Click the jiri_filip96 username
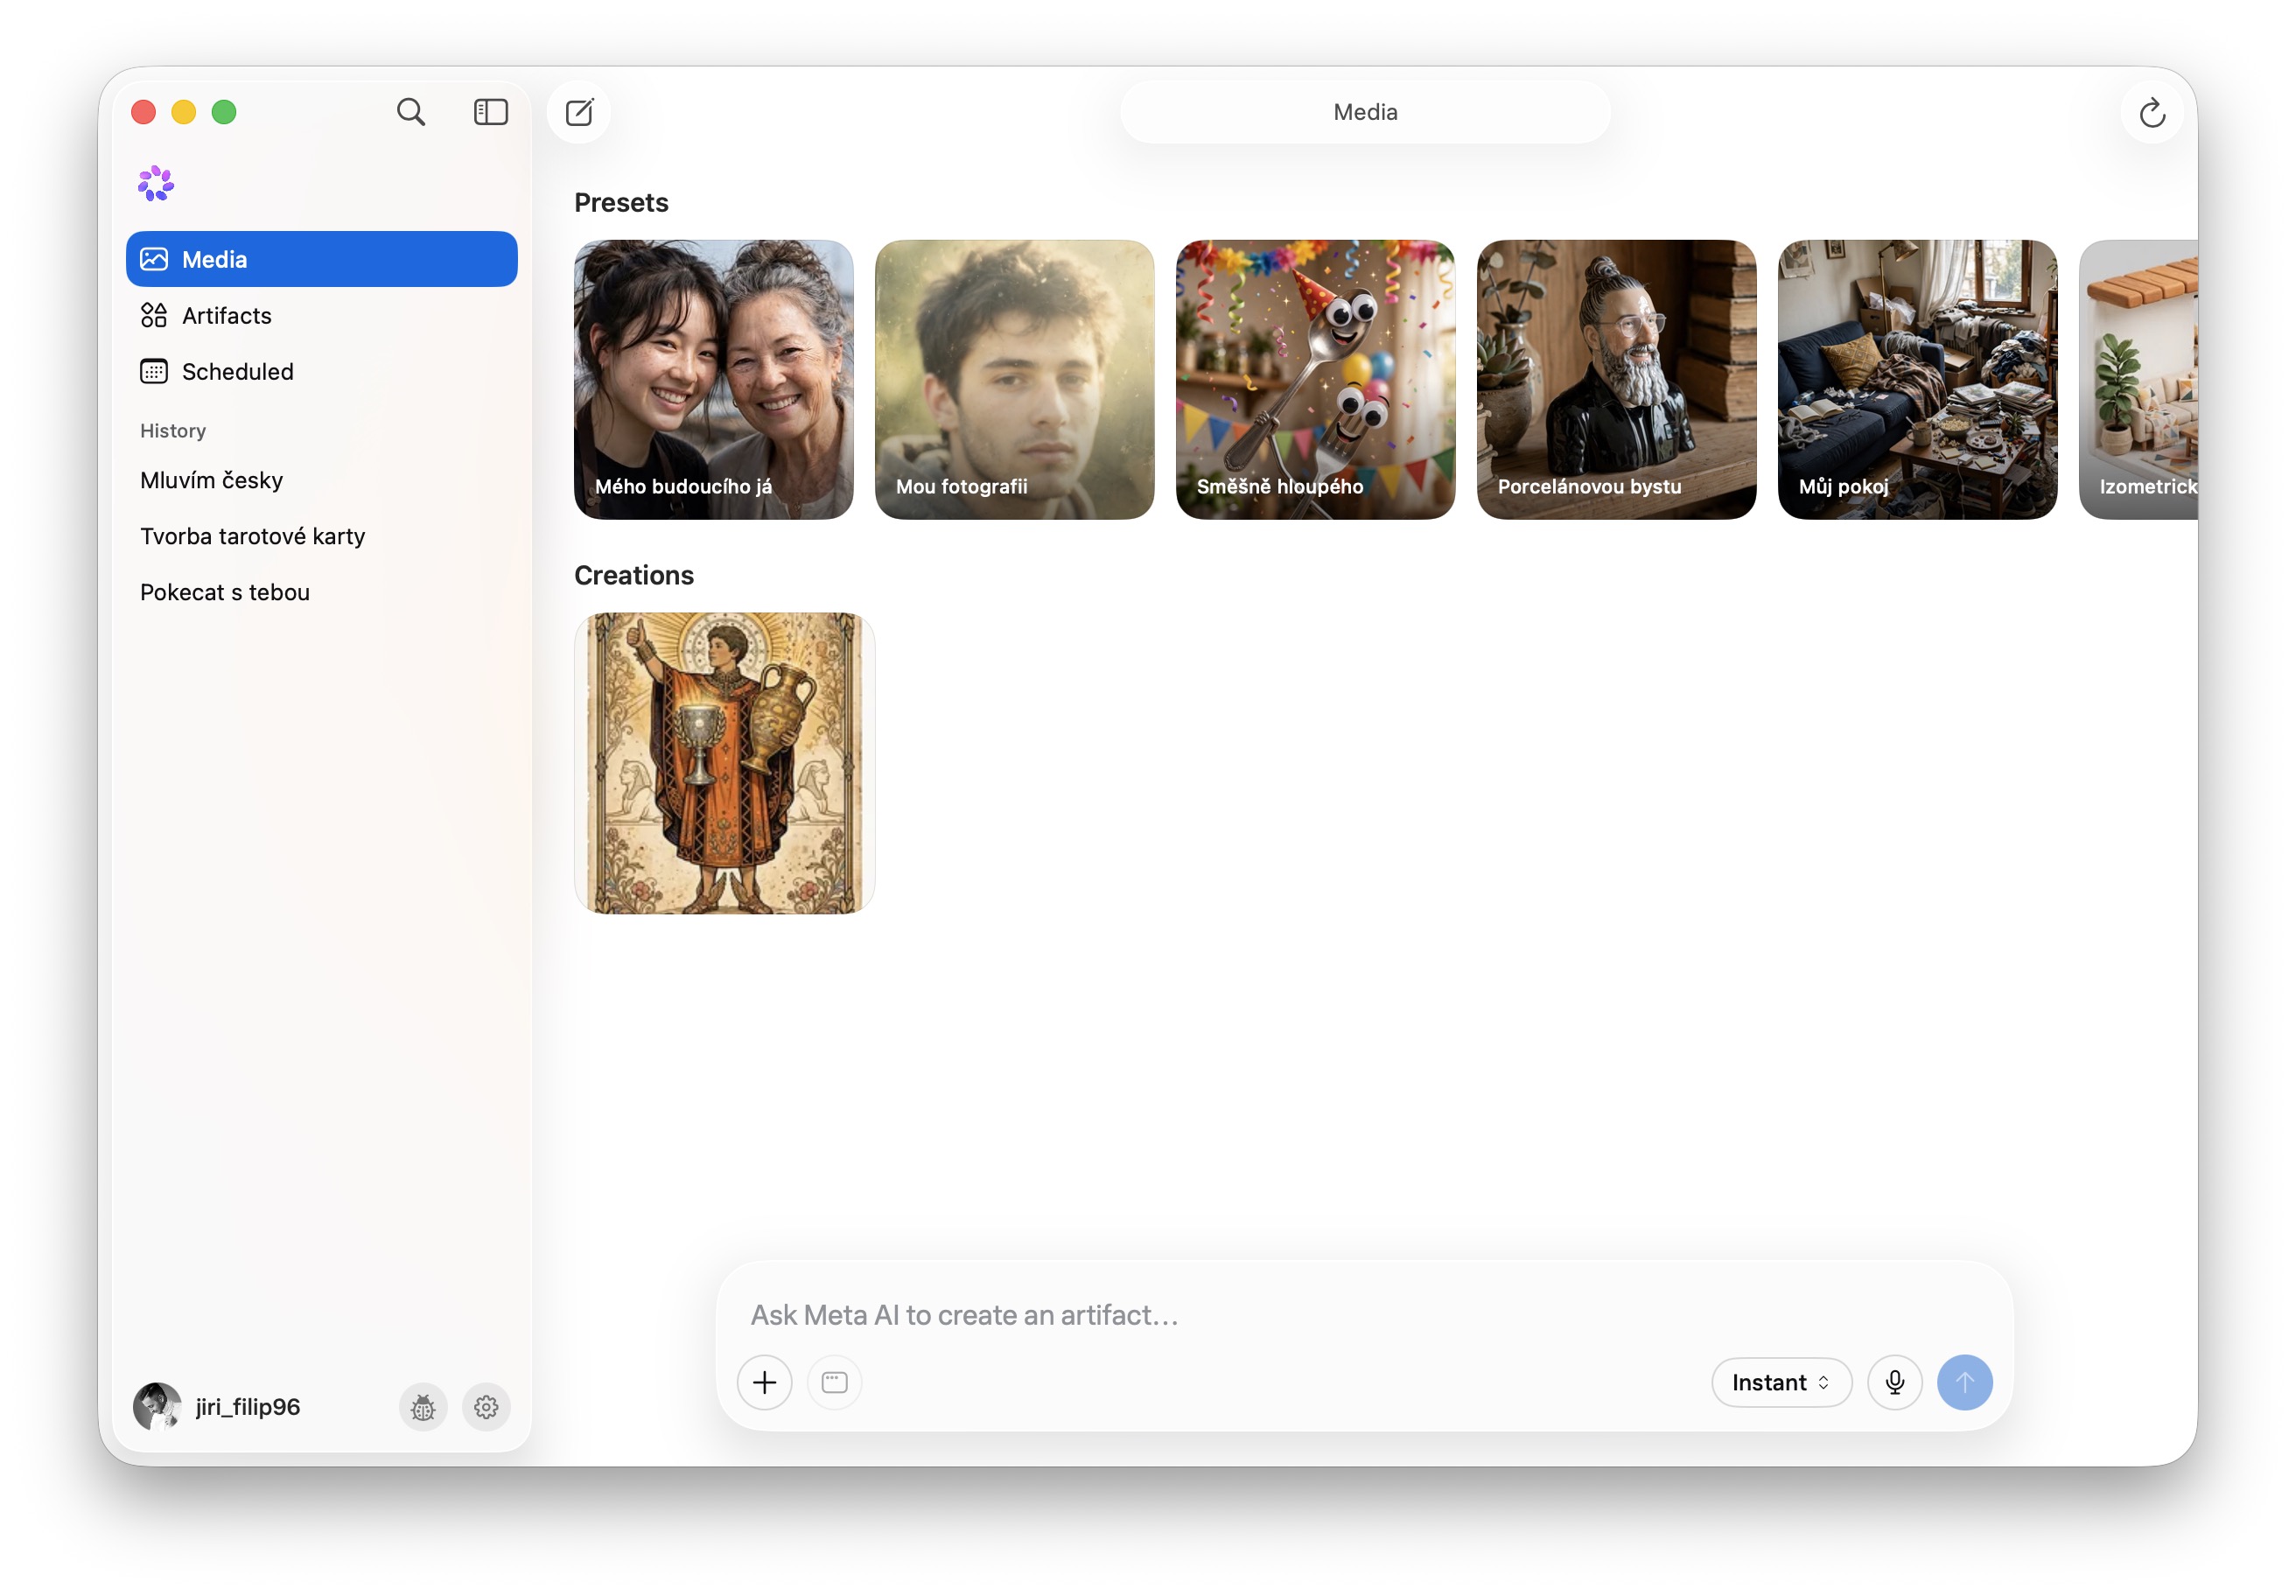The width and height of the screenshot is (2296, 1596). pyautogui.click(x=248, y=1407)
